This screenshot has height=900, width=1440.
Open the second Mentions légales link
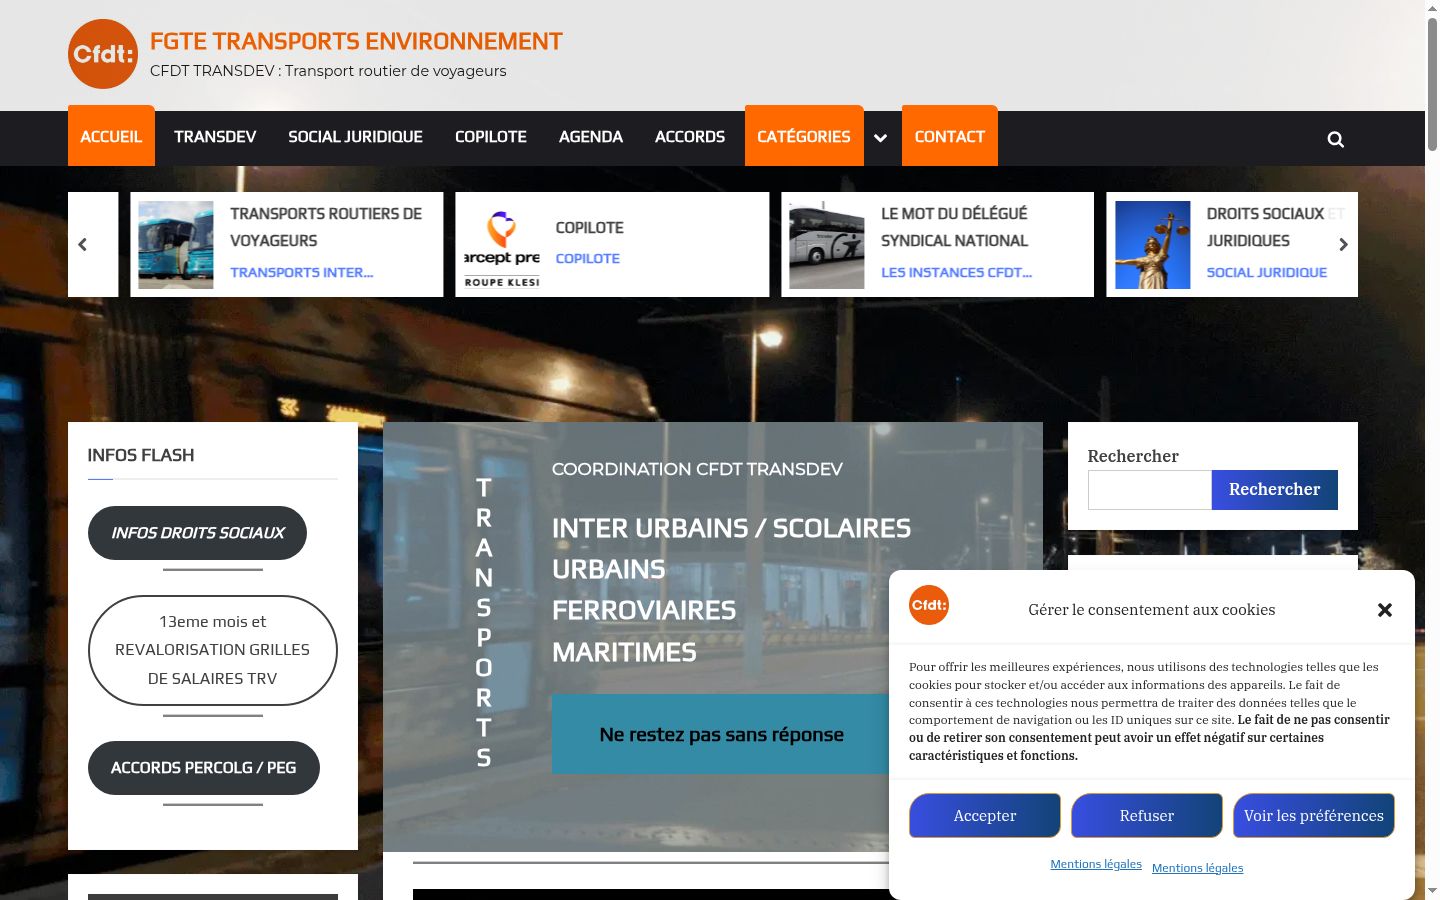point(1198,868)
